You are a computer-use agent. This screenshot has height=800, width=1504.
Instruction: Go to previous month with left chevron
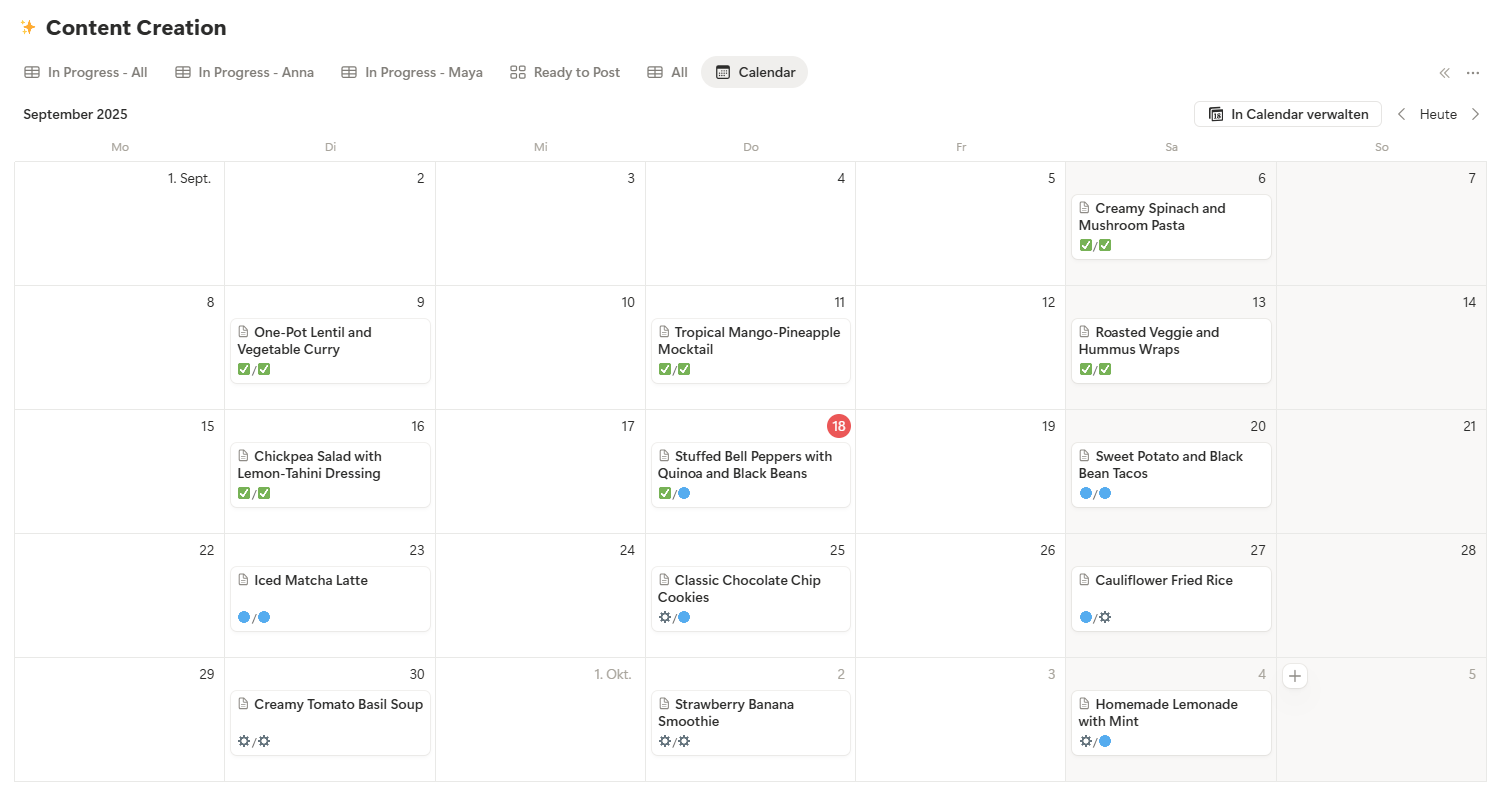1401,114
